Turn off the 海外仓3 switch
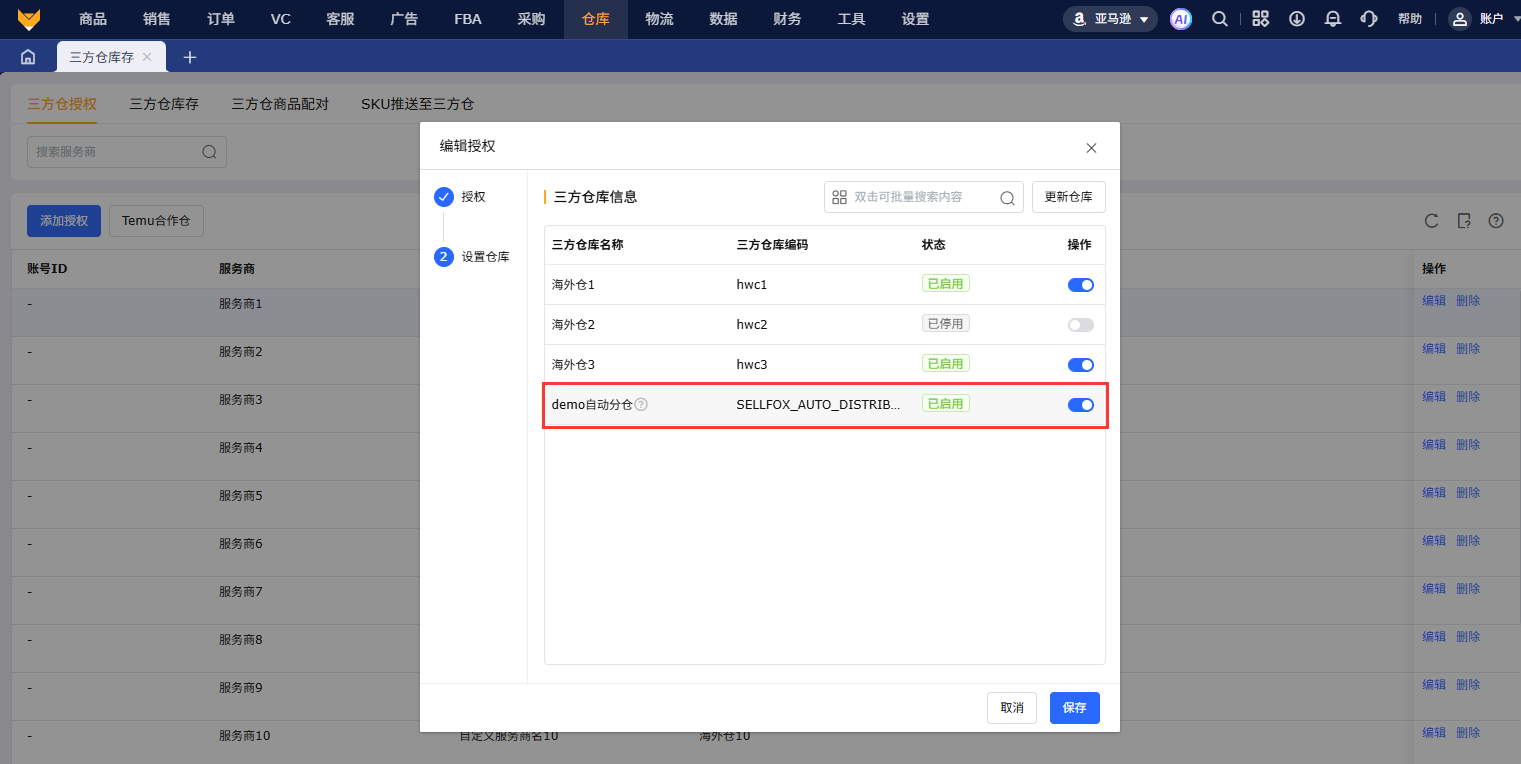 (1081, 365)
